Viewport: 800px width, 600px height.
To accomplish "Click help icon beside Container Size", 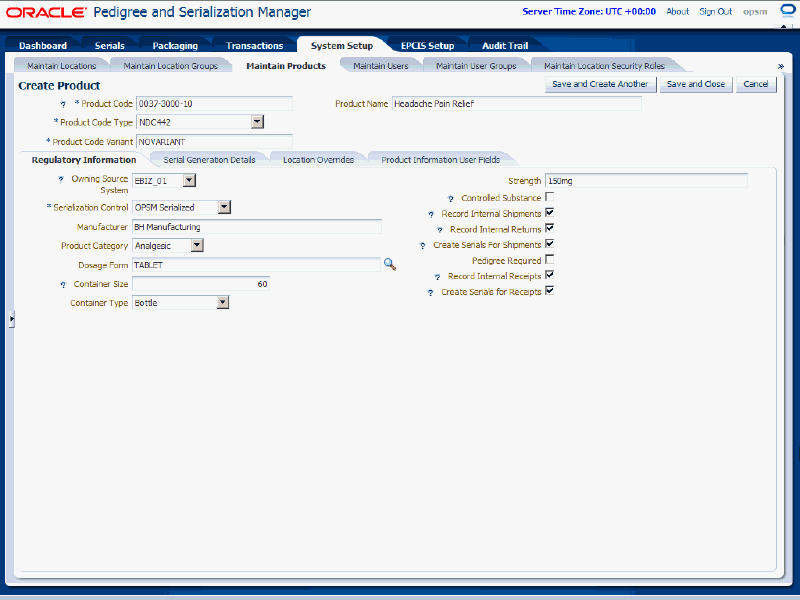I will tap(63, 285).
